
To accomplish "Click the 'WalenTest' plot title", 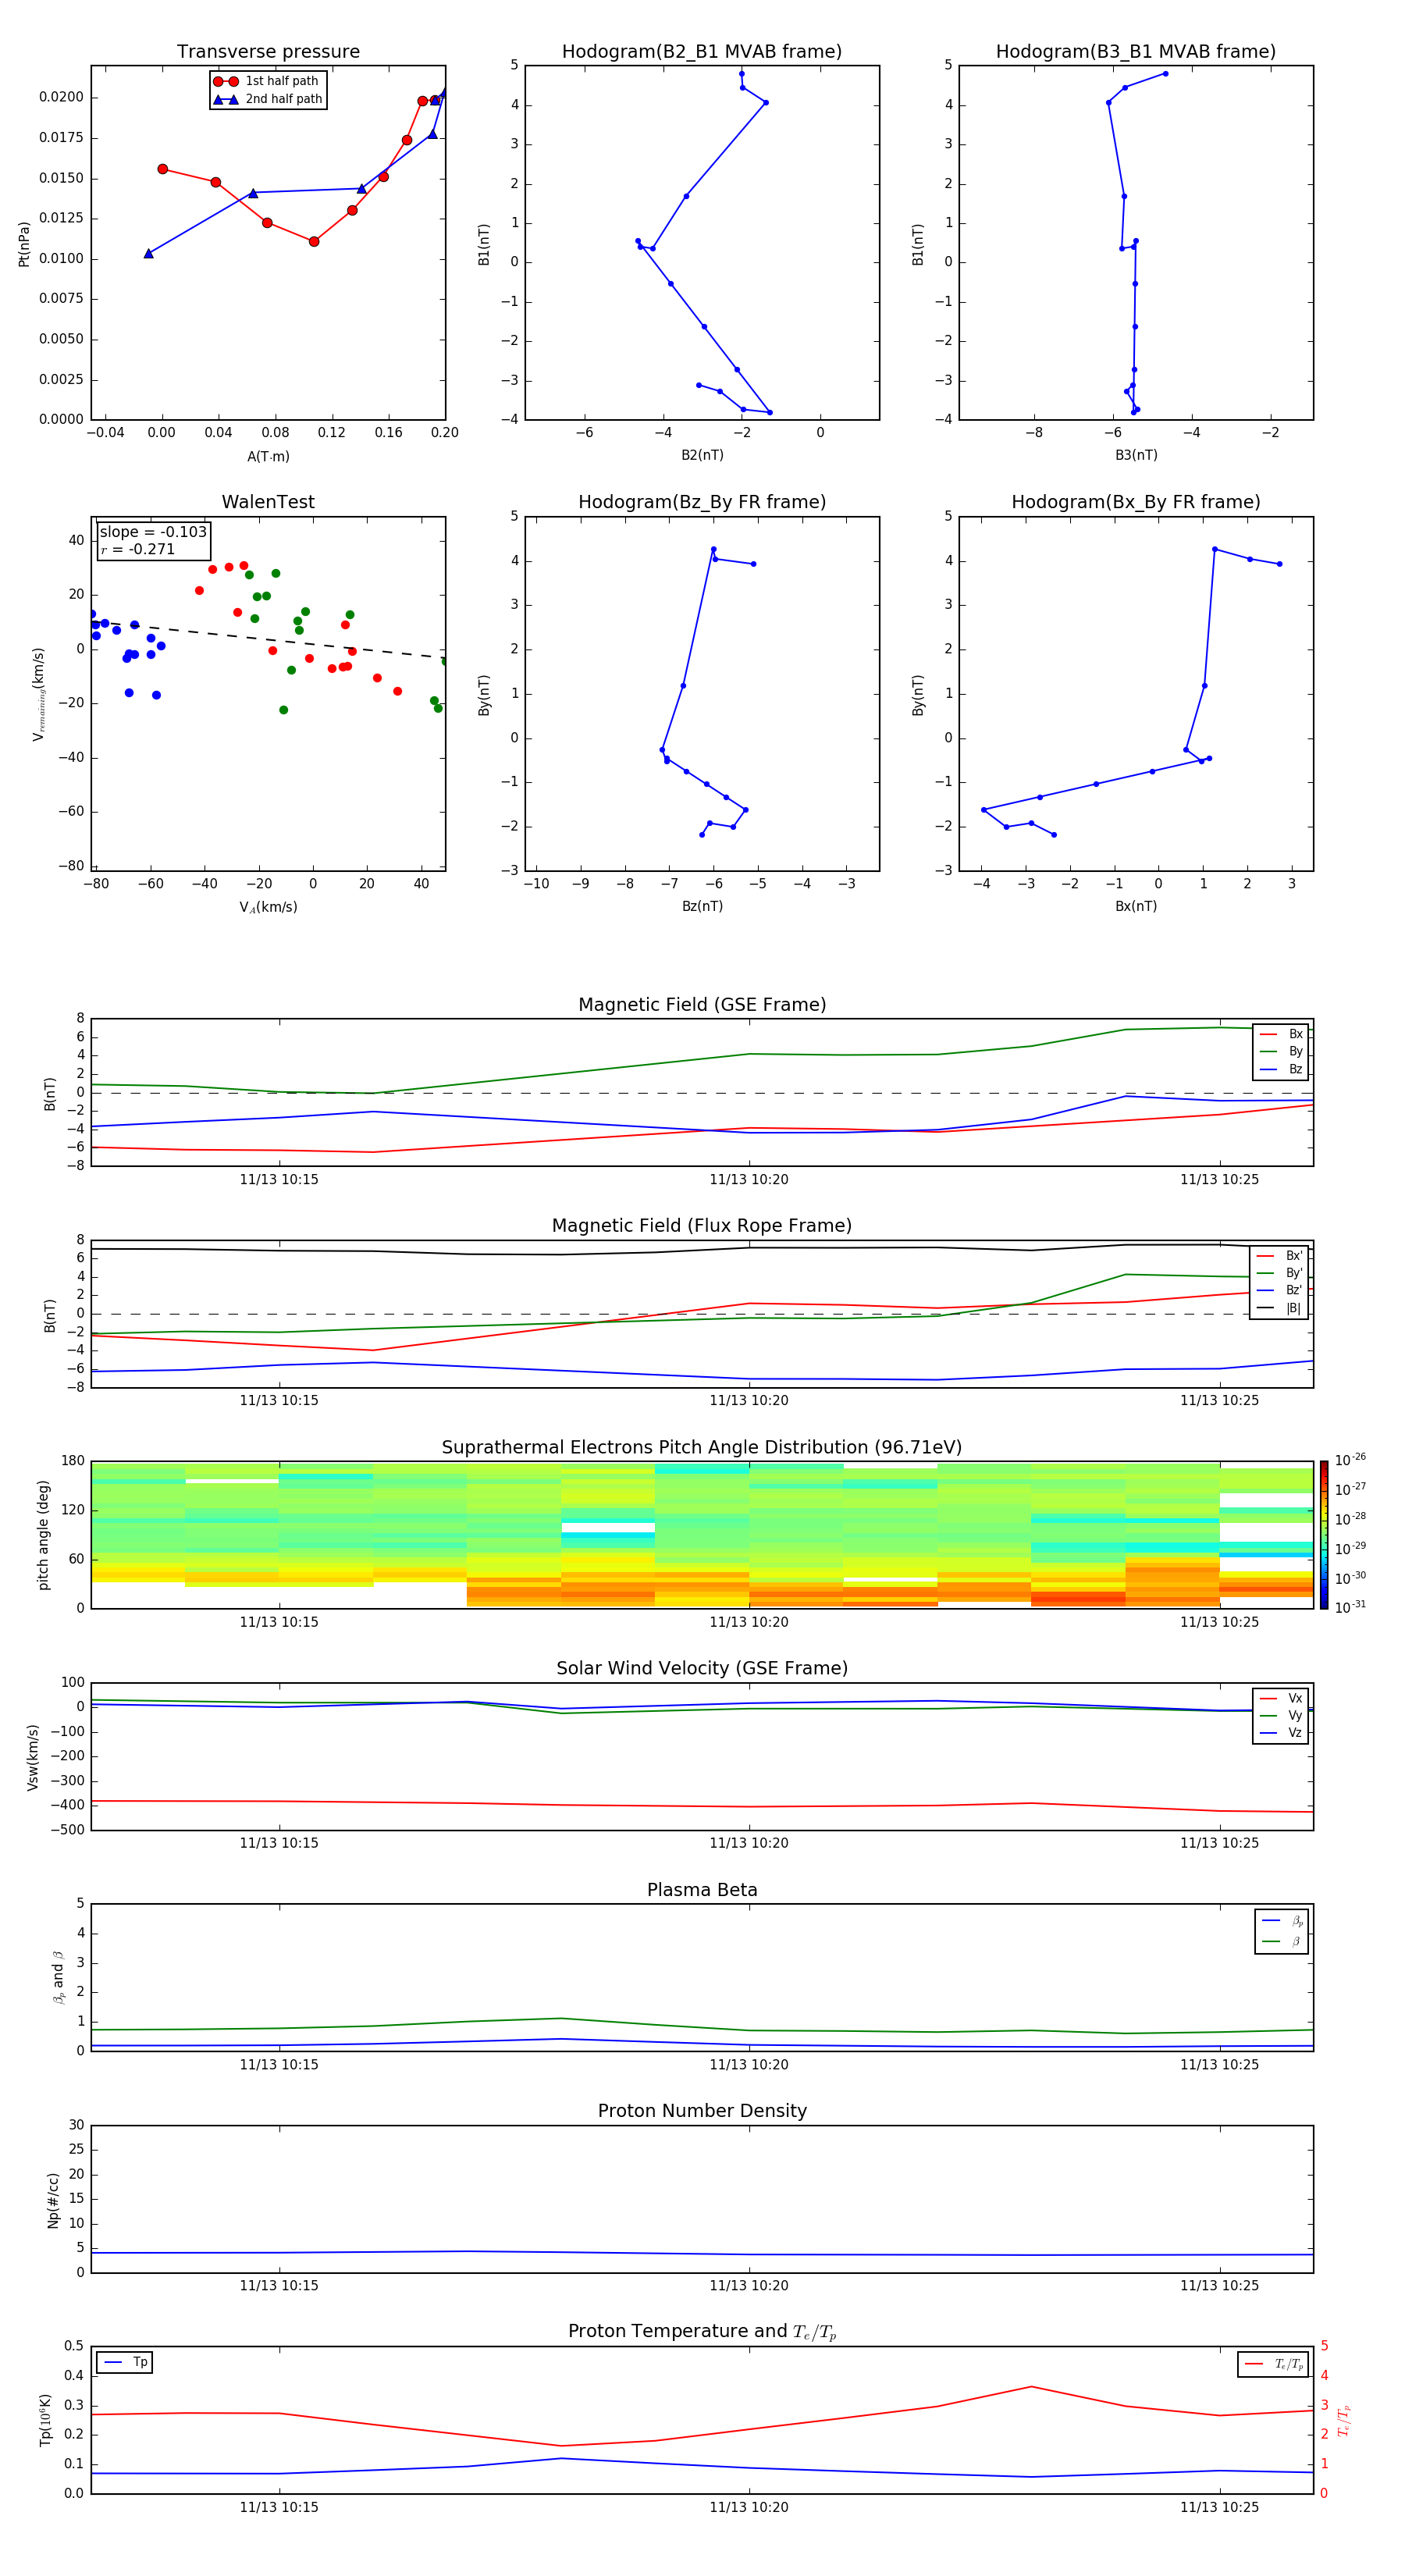I will click(x=268, y=502).
